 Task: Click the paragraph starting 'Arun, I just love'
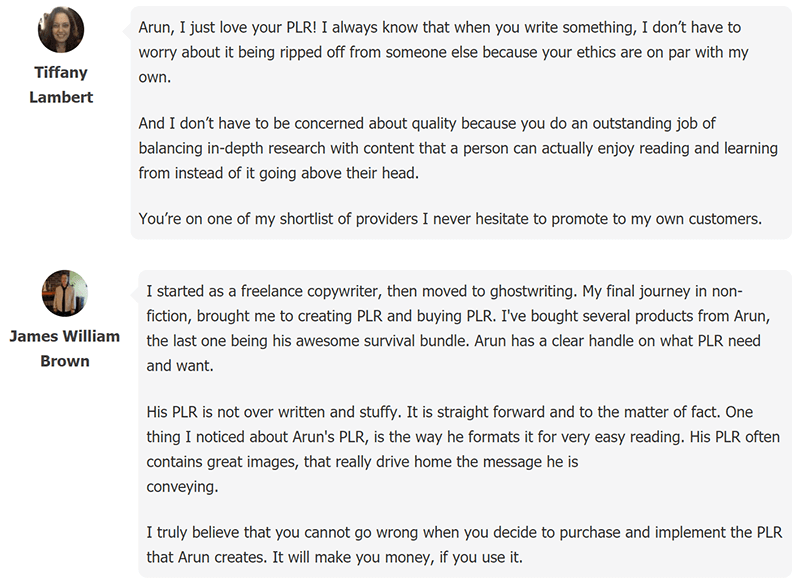click(443, 52)
